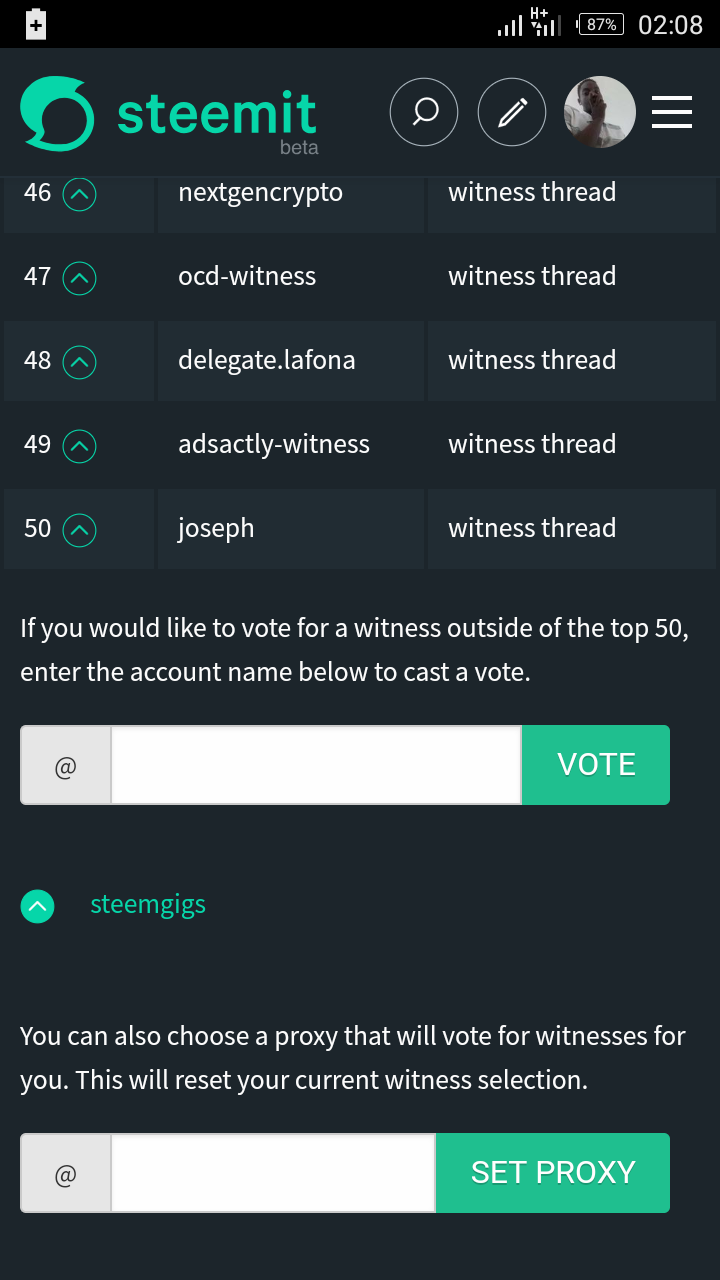Open the hamburger menu

point(672,112)
